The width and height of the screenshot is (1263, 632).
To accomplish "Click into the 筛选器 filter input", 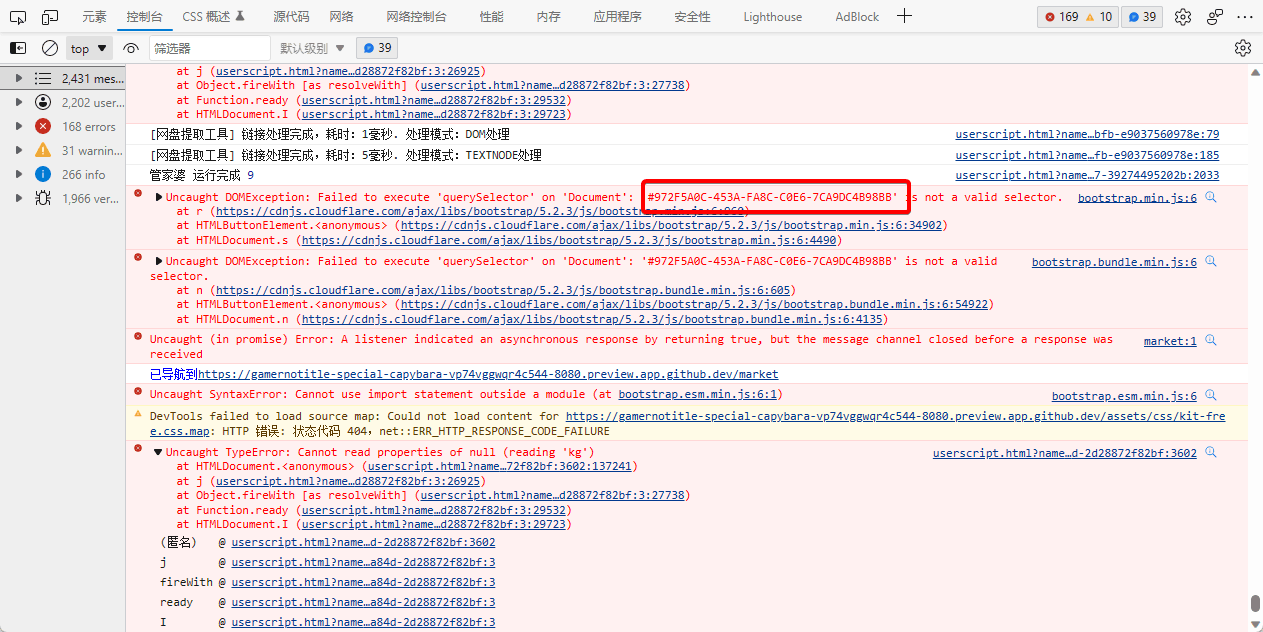I will (x=210, y=48).
